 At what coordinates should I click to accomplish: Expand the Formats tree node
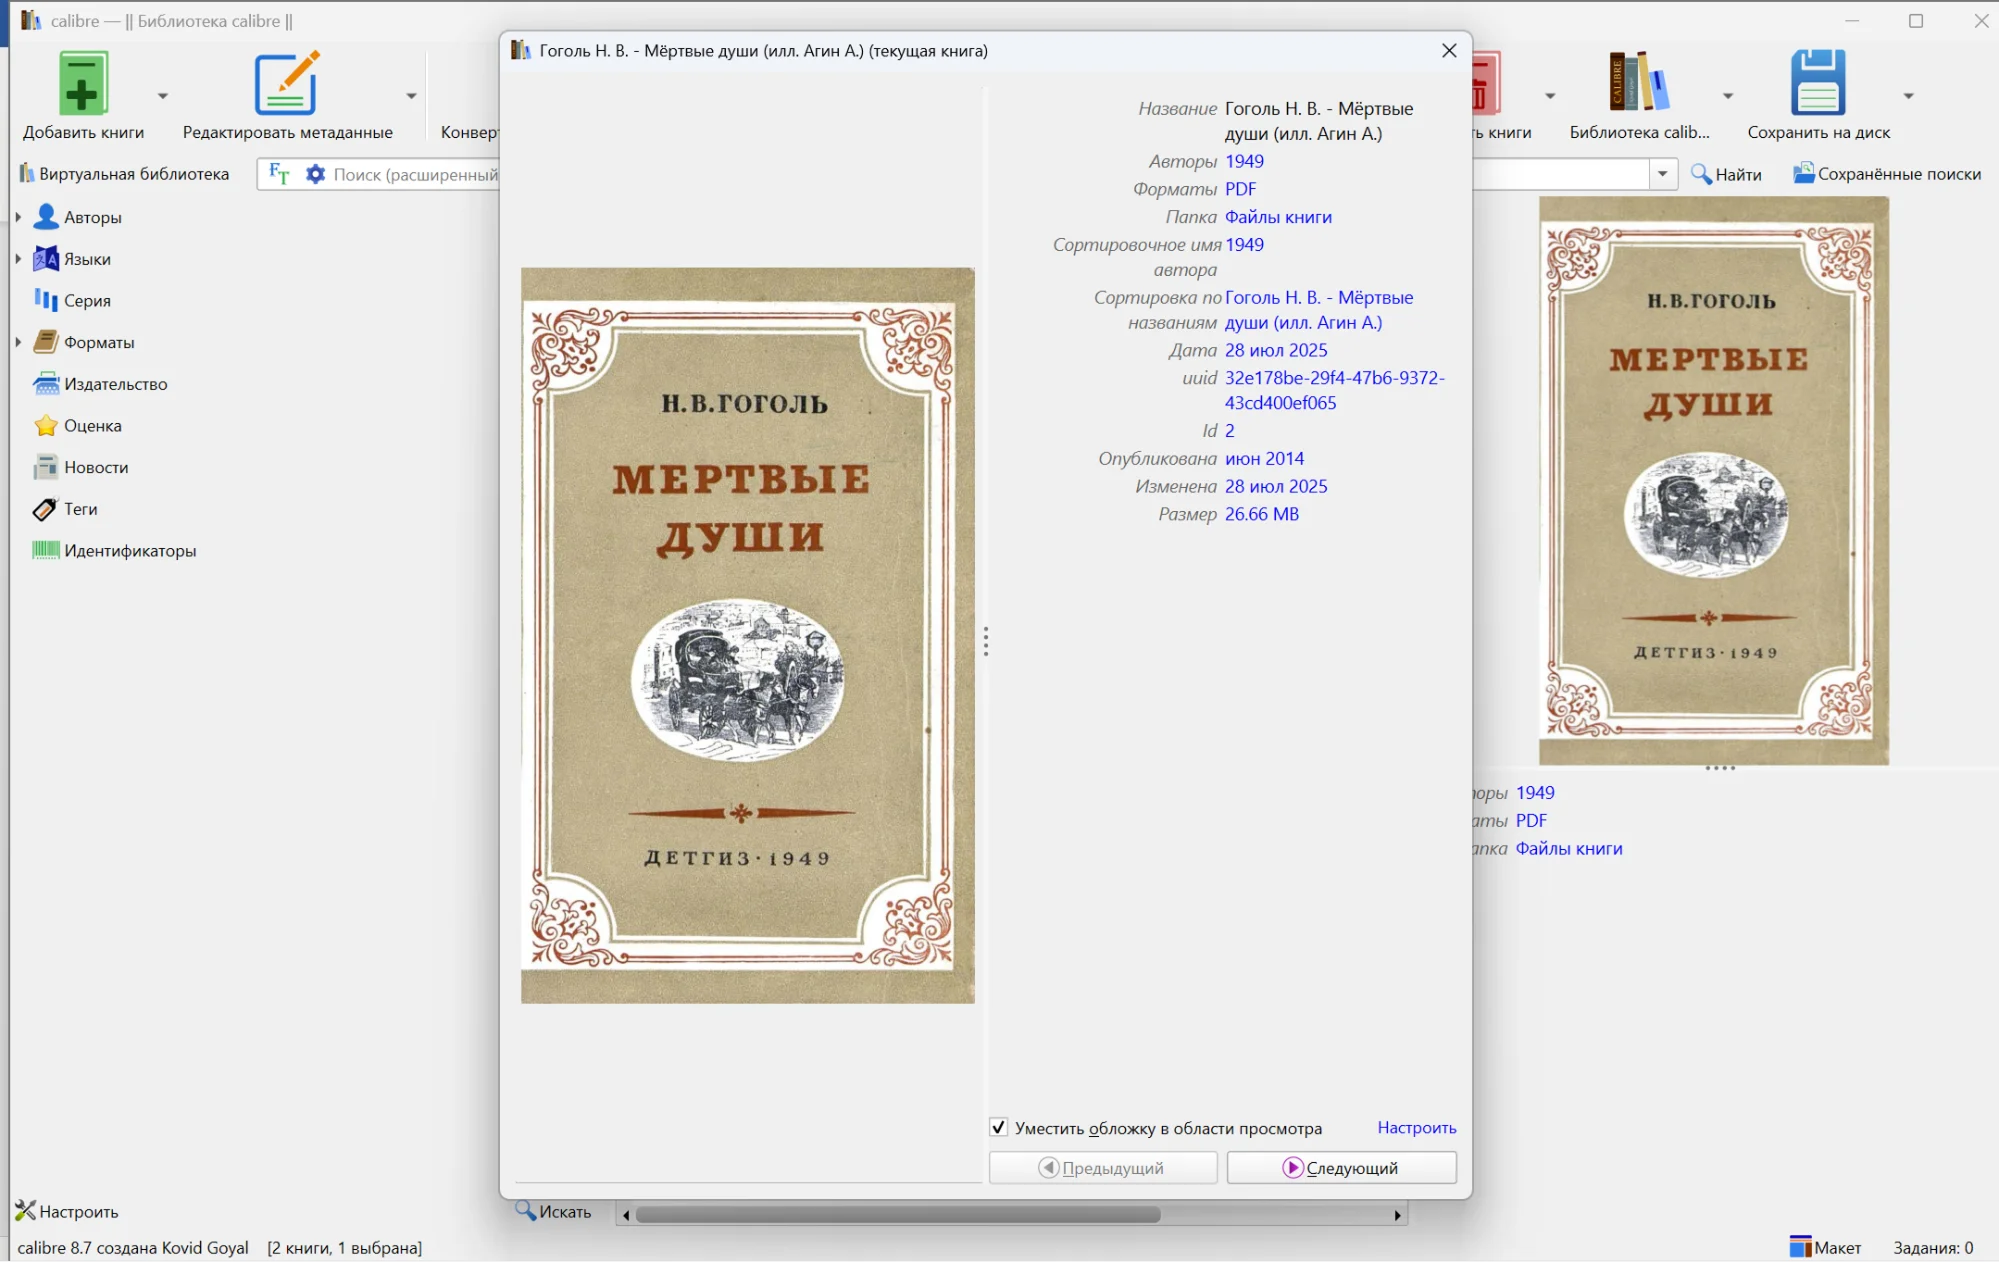click(x=18, y=342)
